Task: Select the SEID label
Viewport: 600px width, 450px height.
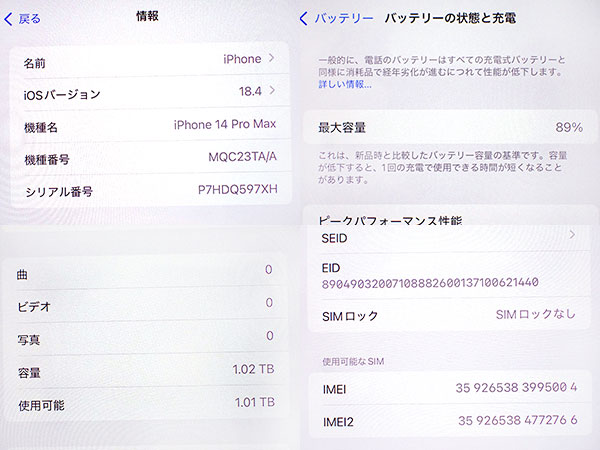Action: click(x=334, y=238)
